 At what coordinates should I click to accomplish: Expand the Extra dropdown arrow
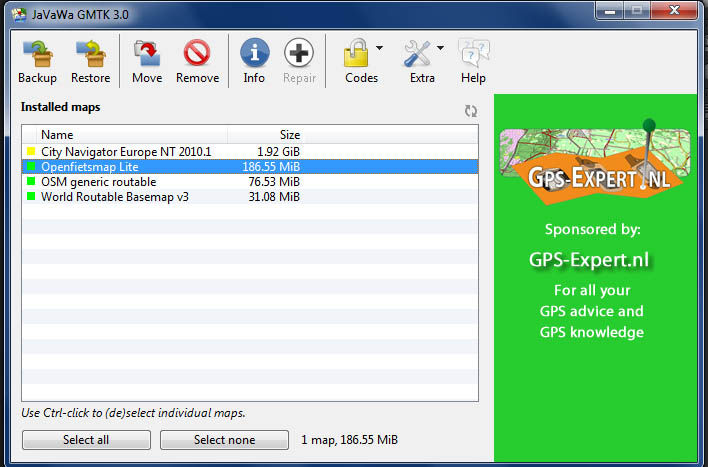[x=441, y=47]
